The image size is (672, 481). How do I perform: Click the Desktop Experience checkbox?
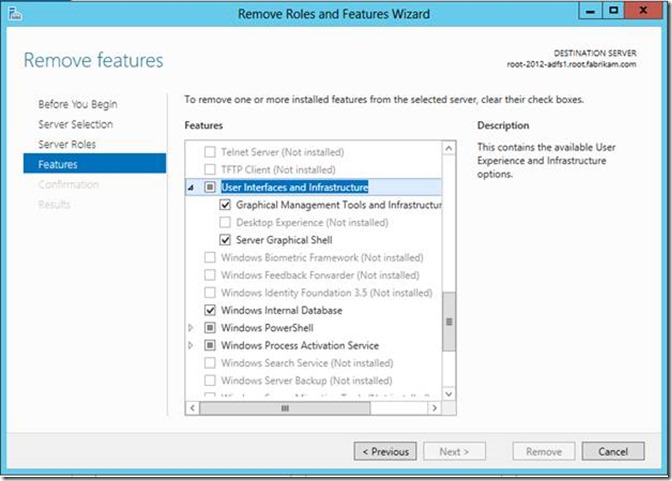pos(225,222)
